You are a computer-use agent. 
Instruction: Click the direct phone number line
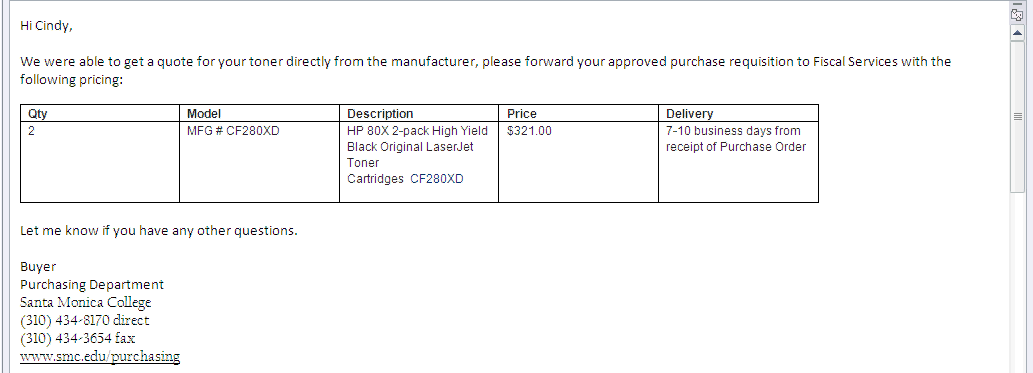pyautogui.click(x=85, y=320)
